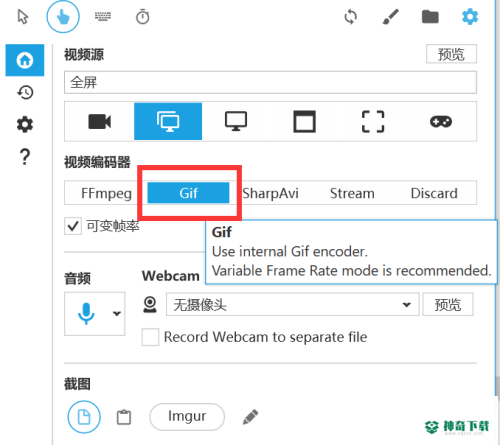
Task: Switch to the FFmpeg encoder tab
Action: (106, 193)
